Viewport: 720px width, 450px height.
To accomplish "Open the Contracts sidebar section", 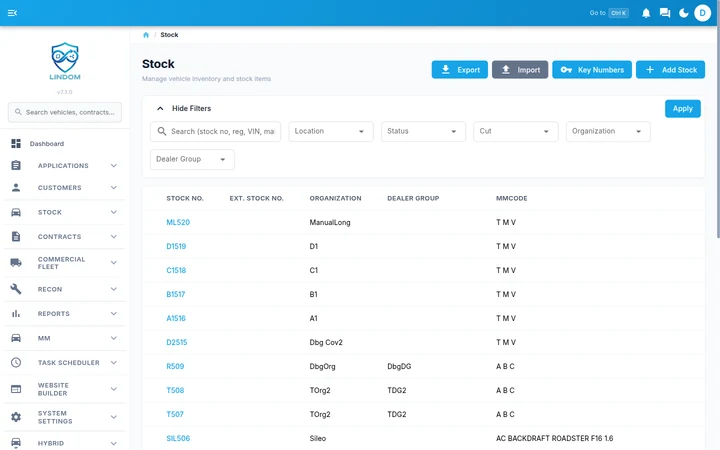I will (65, 236).
